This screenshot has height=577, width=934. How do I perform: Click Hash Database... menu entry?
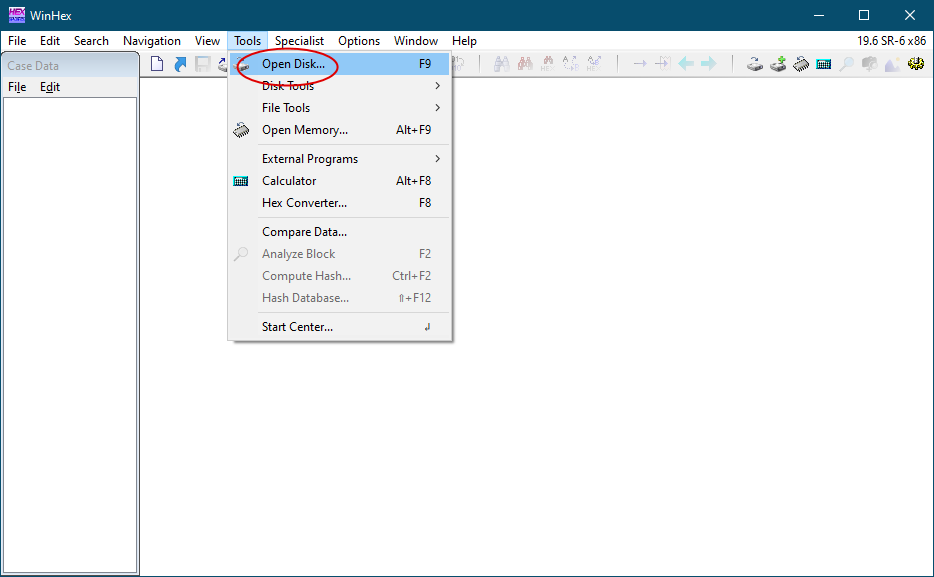tap(340, 298)
